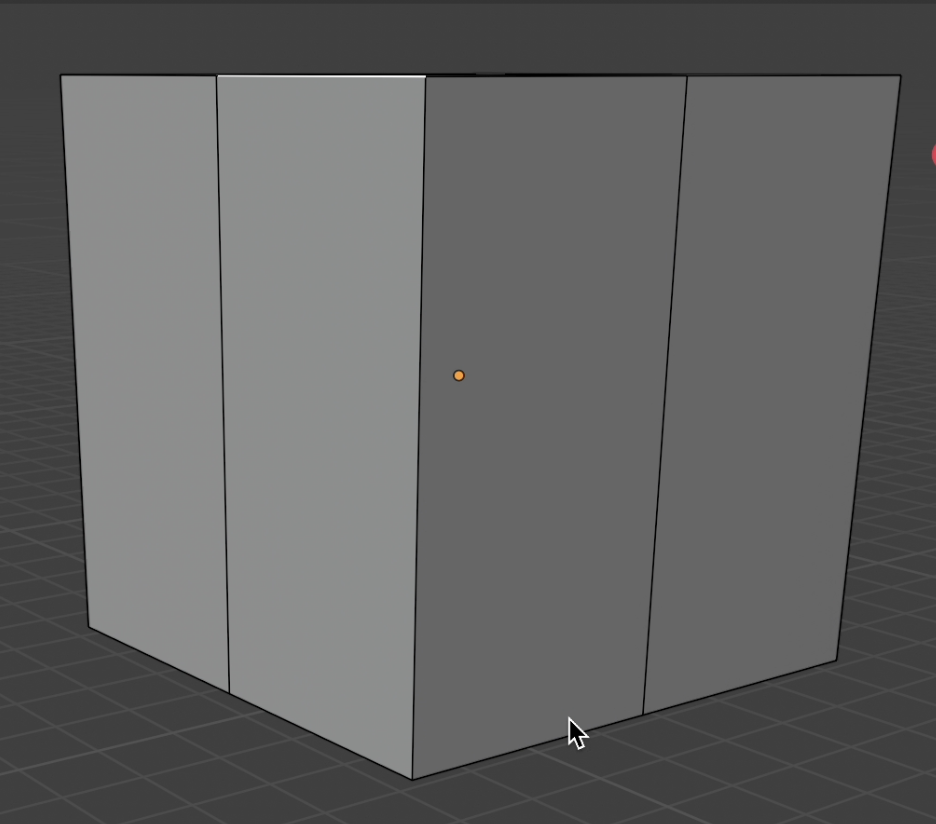Image resolution: width=936 pixels, height=824 pixels.
Task: Pick the vertical loop edge on the light side
Action: click(223, 384)
